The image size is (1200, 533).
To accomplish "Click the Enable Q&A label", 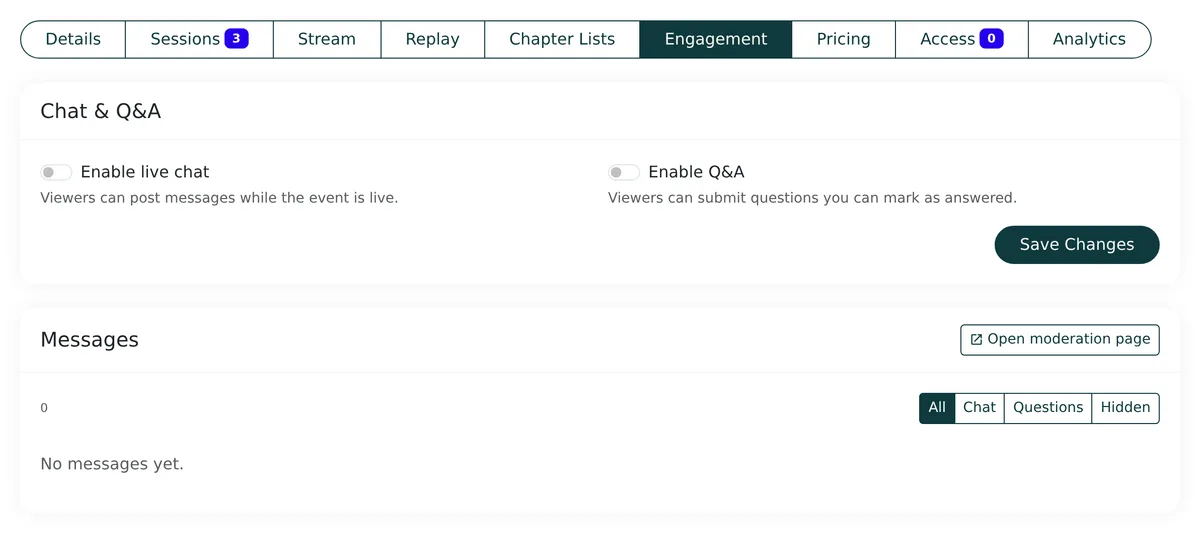I will [x=696, y=172].
